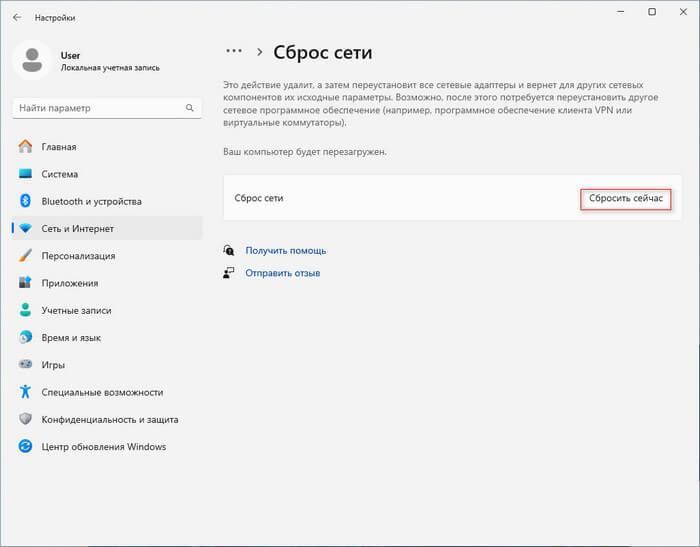Click the Время и язык globe icon
Screen dimensions: 700x547
[26, 338]
